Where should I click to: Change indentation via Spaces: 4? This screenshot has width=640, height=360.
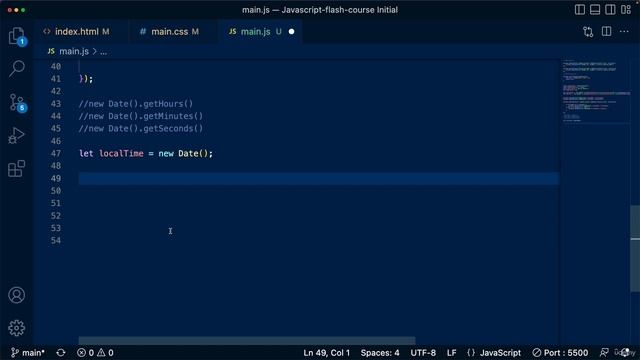point(380,353)
